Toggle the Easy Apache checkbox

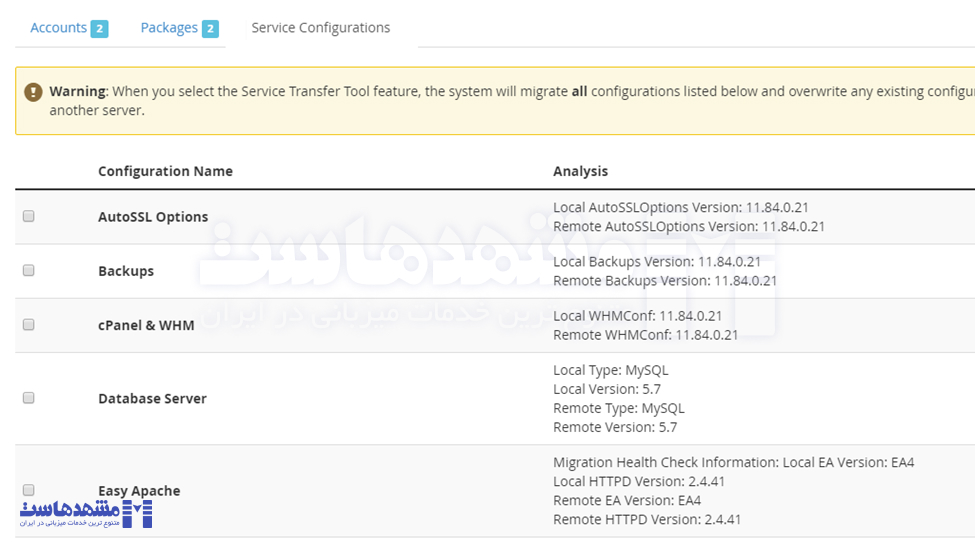29,490
